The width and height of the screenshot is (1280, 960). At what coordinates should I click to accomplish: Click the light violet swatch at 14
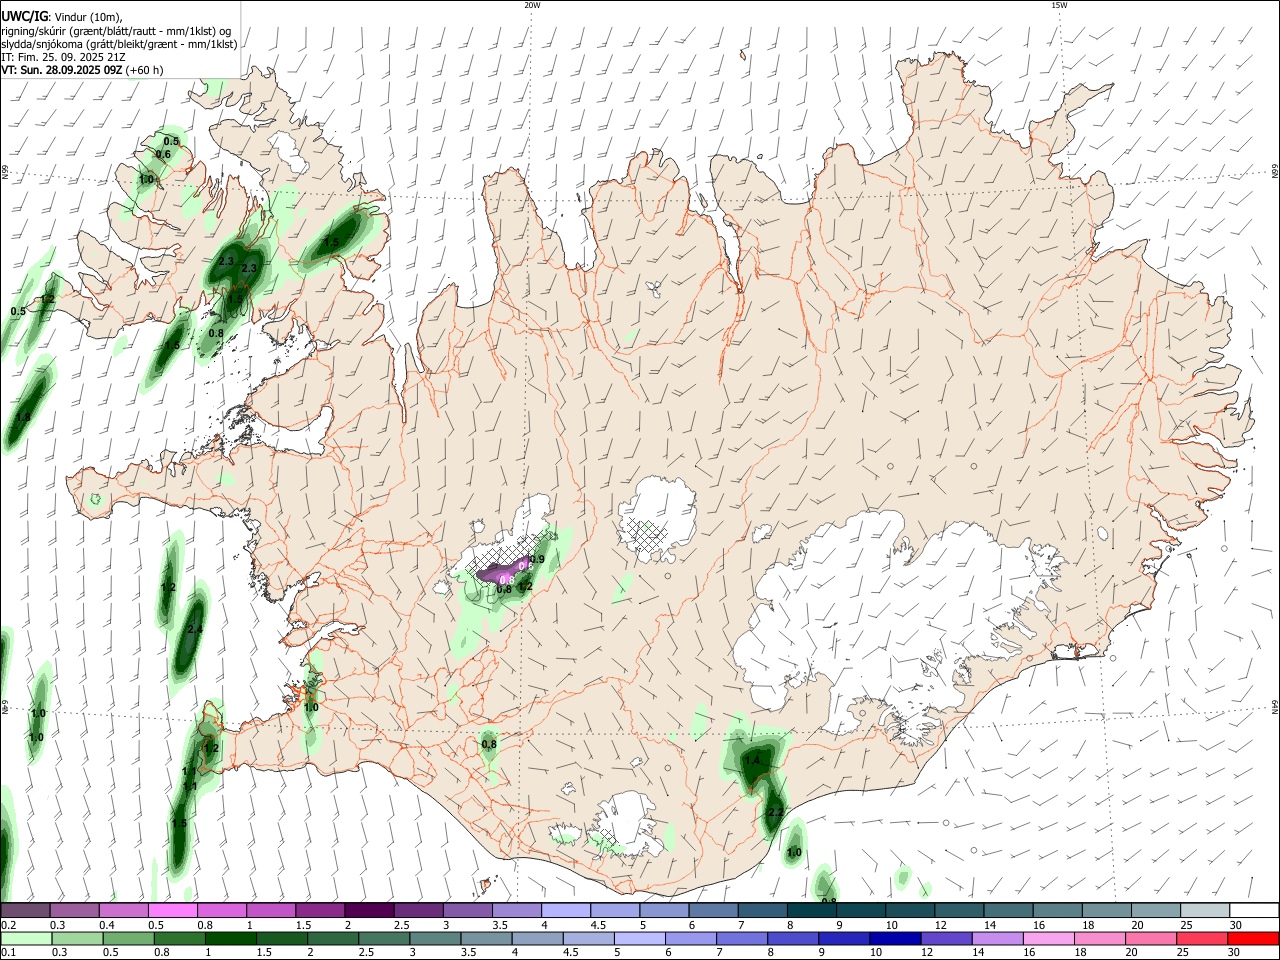point(997,938)
